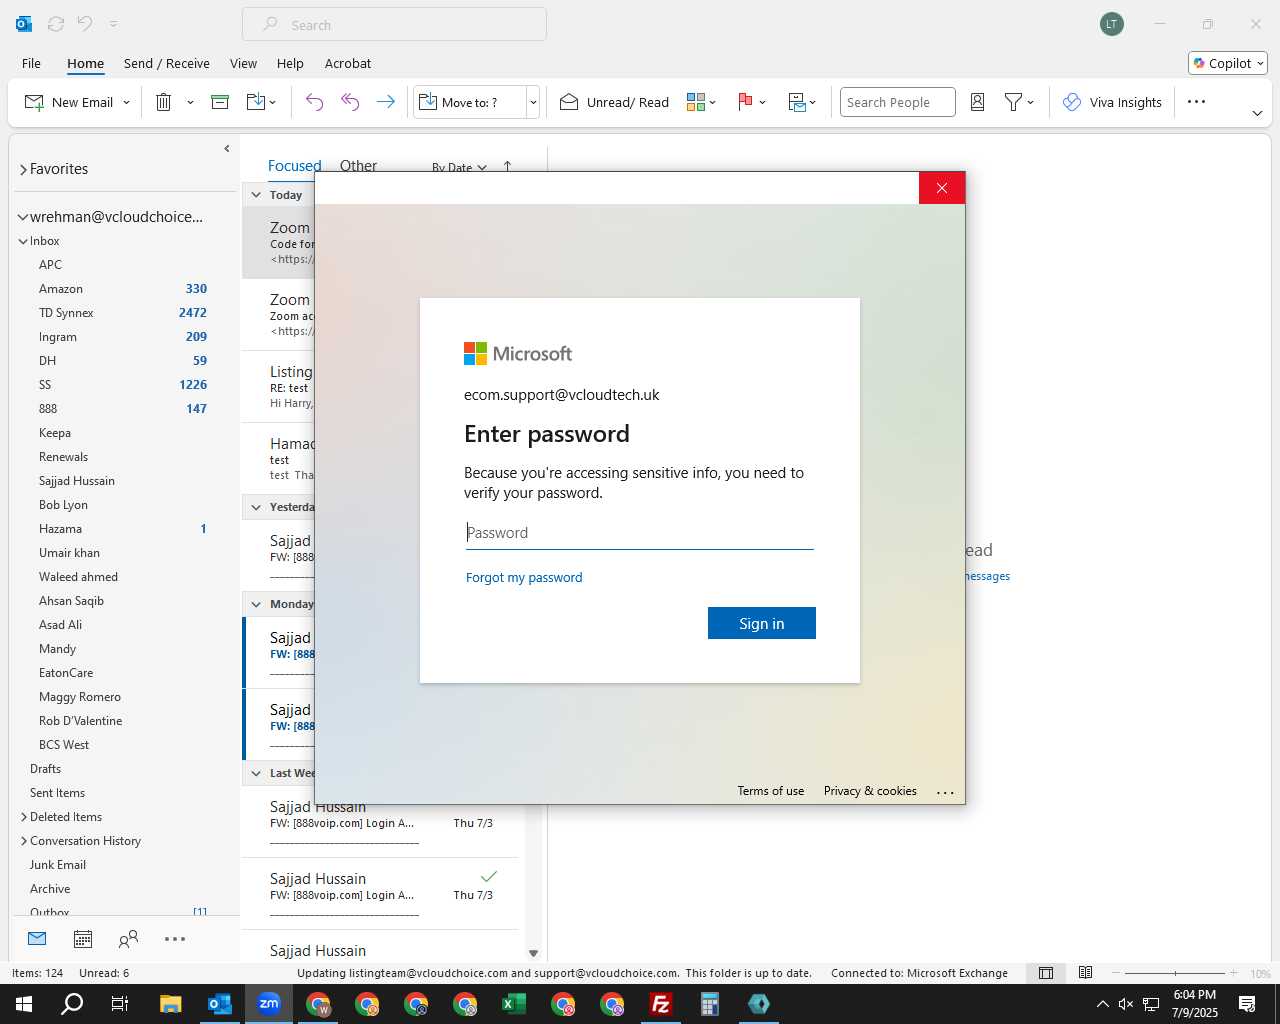Open Privacy & cookies link
Viewport: 1280px width, 1024px height.
[x=870, y=791]
